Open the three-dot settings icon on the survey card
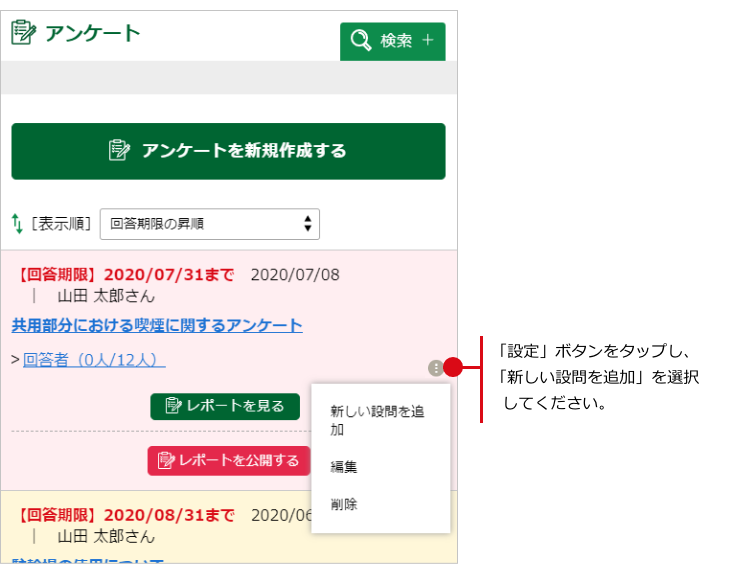Viewport: 750px width, 574px height. [435, 367]
